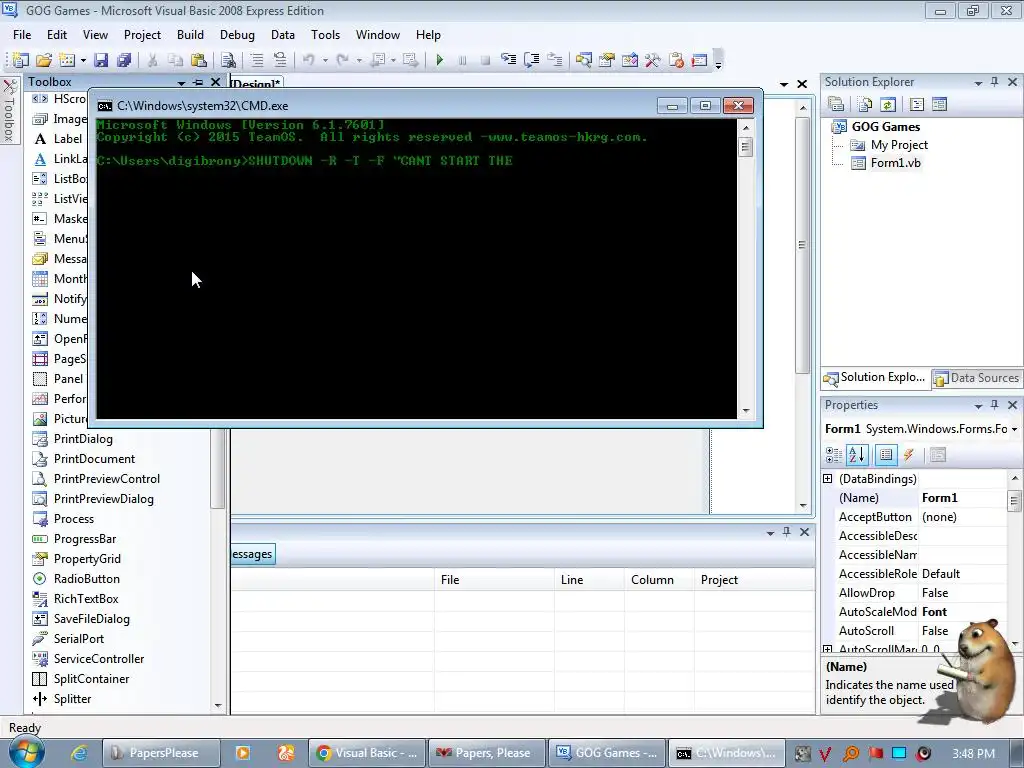Open the Debug menu
This screenshot has height=768, width=1024.
pyautogui.click(x=237, y=35)
